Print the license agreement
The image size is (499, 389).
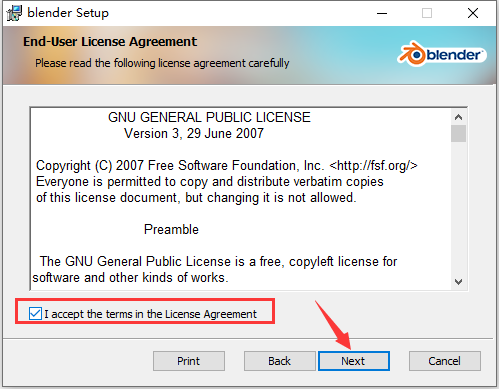point(189,361)
